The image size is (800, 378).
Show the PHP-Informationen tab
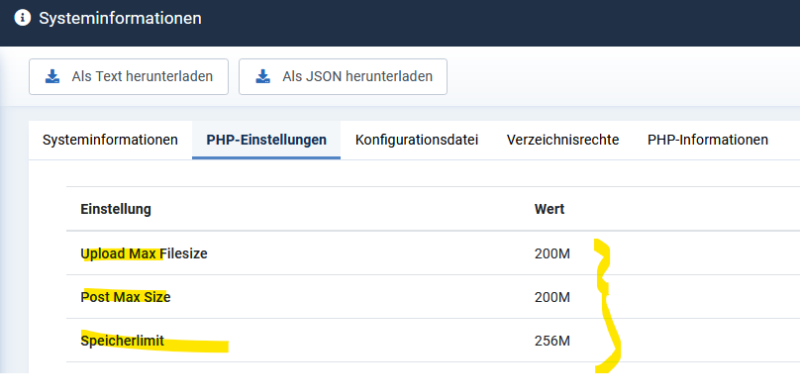708,140
